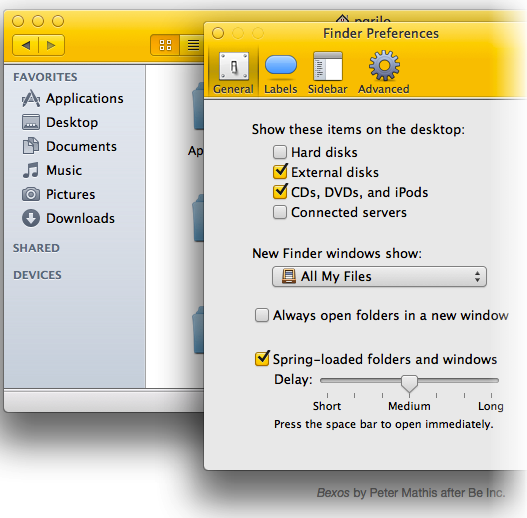Click the SHARED sidebar heading
This screenshot has height=518, width=527.
click(x=36, y=248)
